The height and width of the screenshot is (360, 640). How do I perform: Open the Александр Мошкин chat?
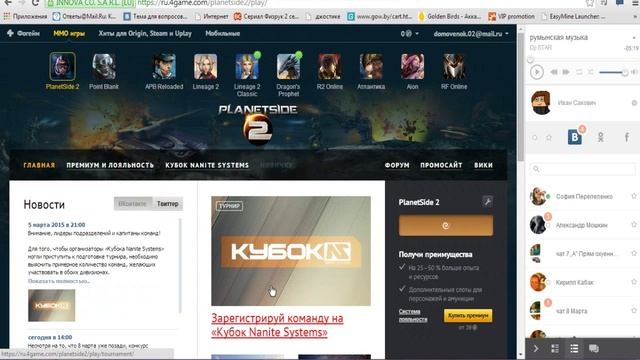click(x=581, y=224)
